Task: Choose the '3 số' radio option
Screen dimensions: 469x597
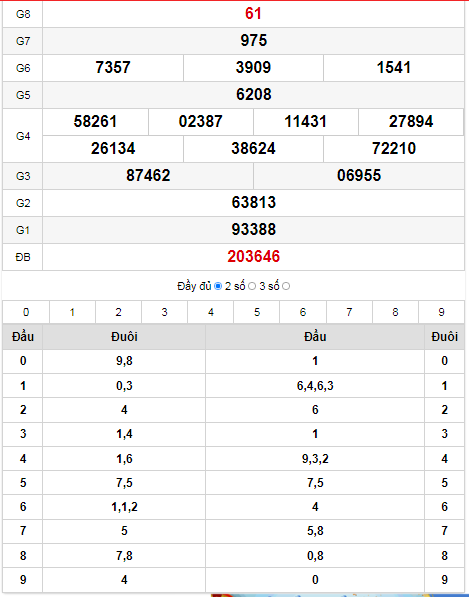Action: pyautogui.click(x=286, y=286)
